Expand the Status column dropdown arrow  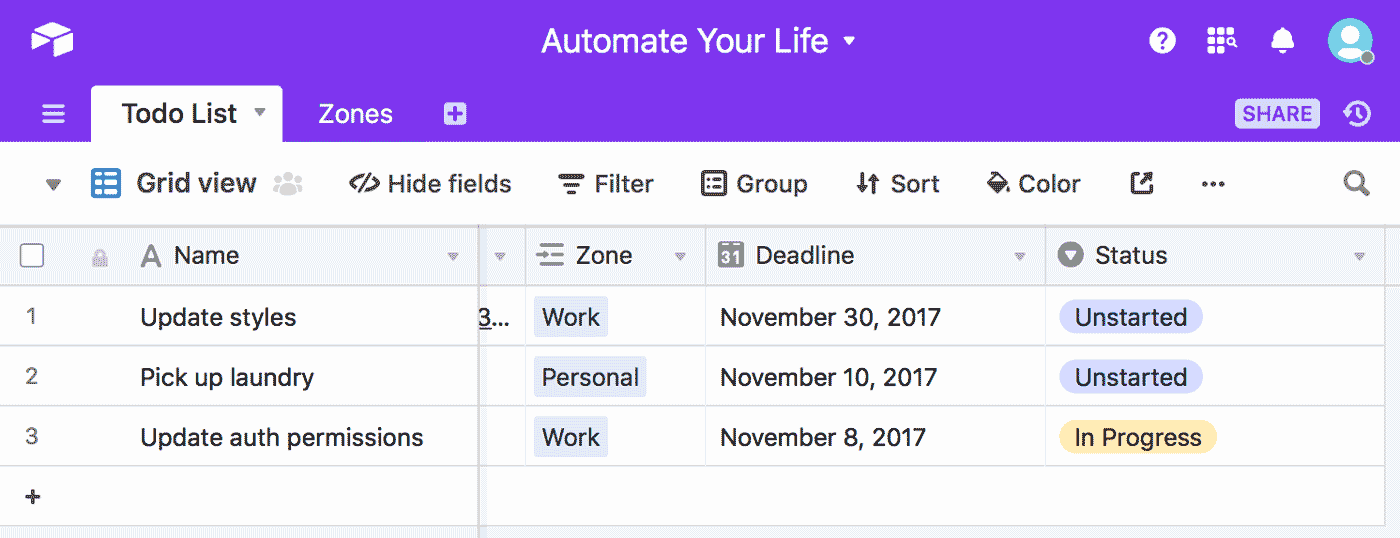pyautogui.click(x=1359, y=257)
